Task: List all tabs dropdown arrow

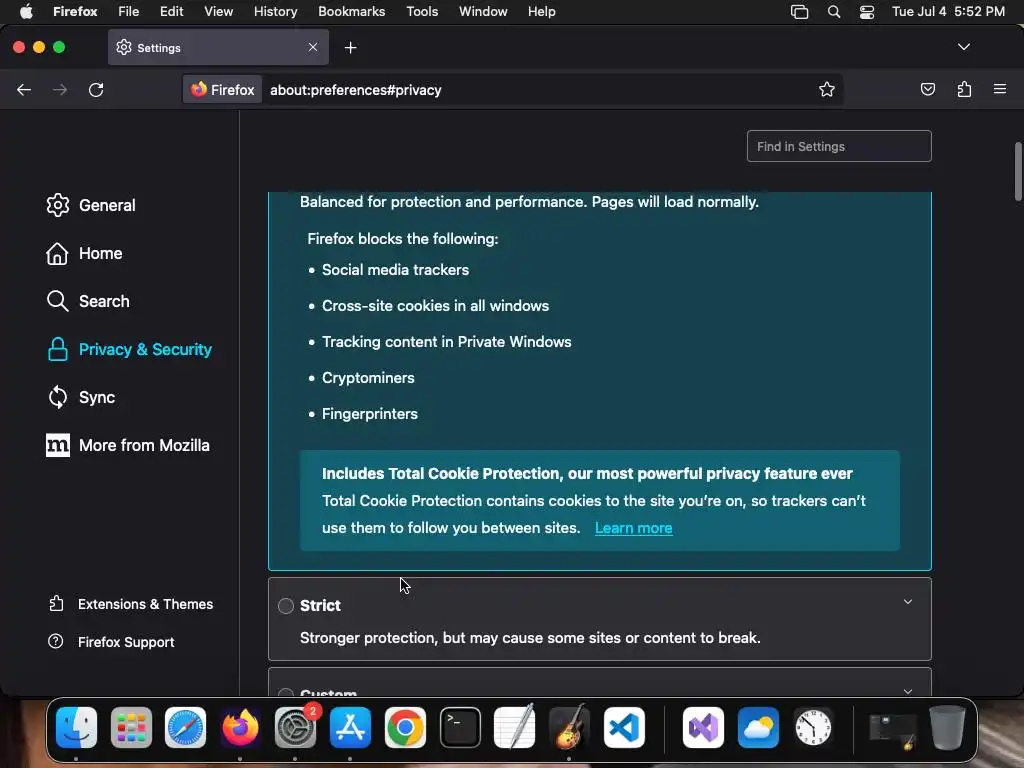Action: pos(964,47)
